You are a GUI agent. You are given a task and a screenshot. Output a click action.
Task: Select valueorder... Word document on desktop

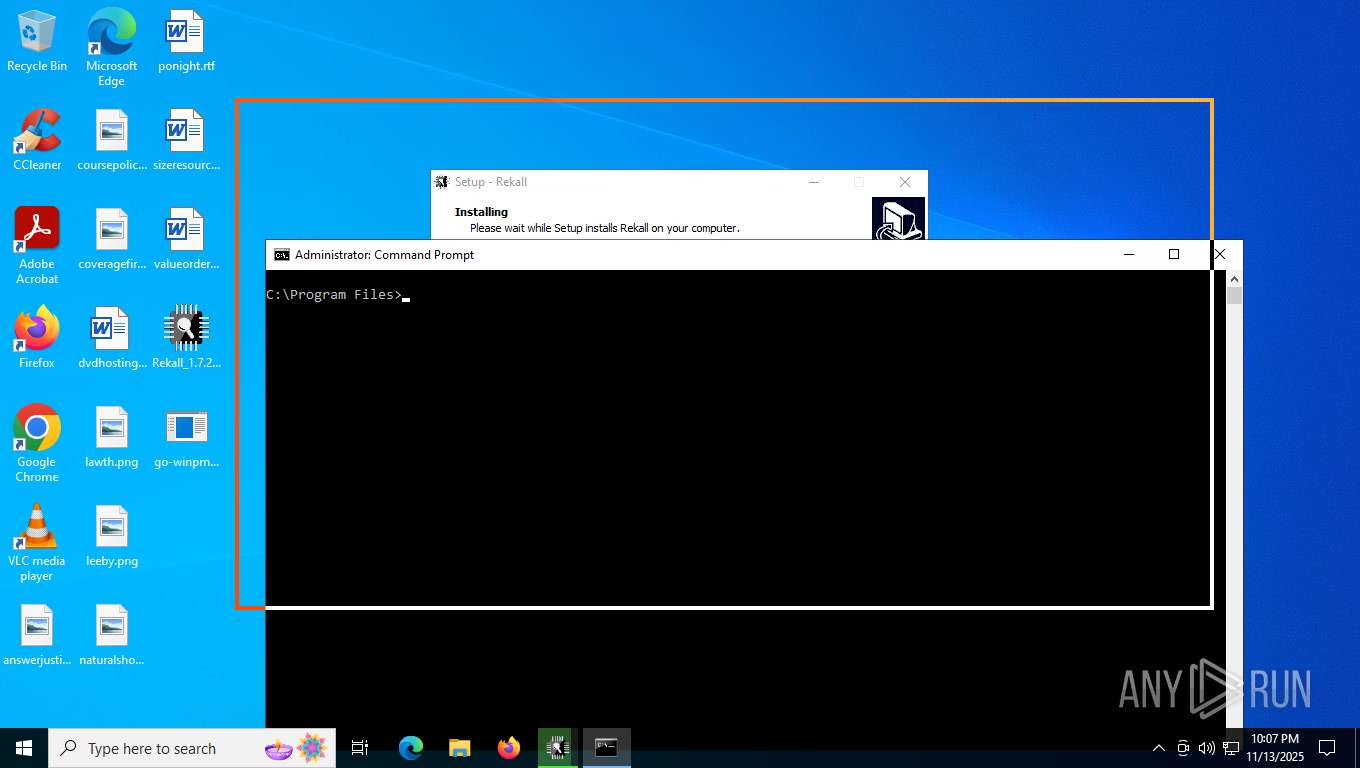pyautogui.click(x=186, y=239)
